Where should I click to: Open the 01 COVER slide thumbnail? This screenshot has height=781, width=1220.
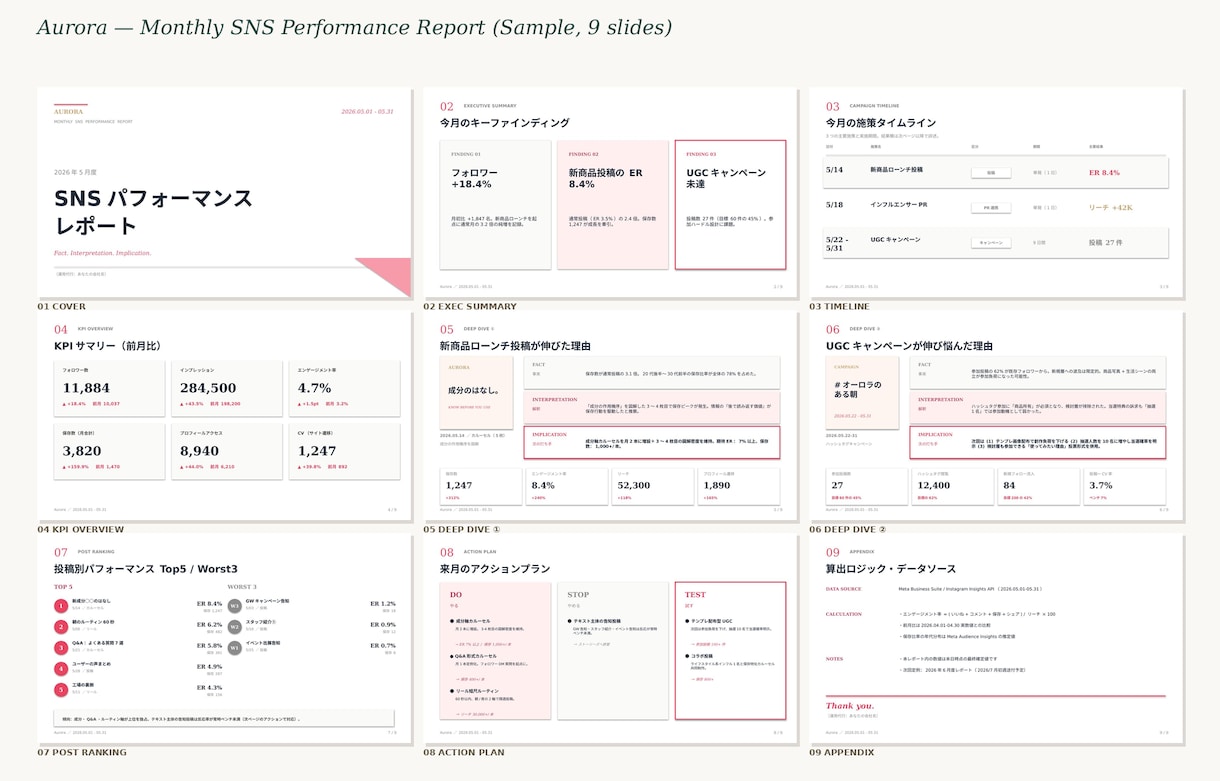coord(224,193)
